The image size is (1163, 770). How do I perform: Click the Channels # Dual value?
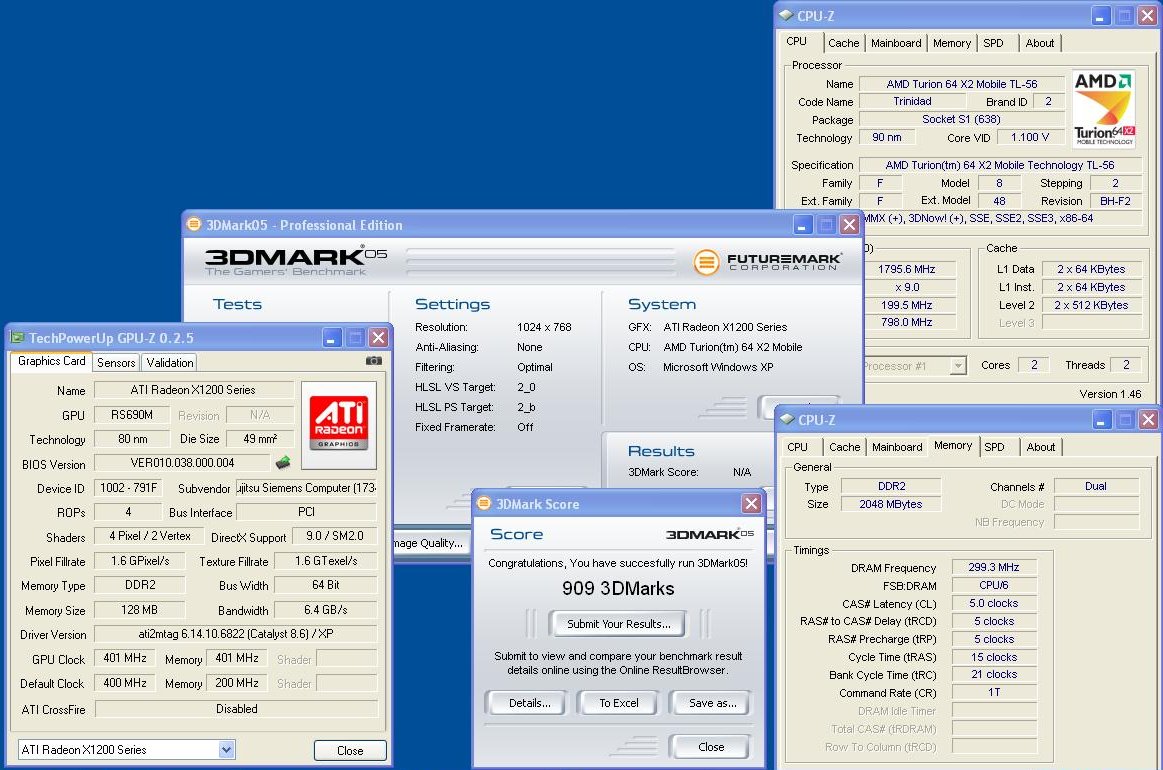[1096, 487]
